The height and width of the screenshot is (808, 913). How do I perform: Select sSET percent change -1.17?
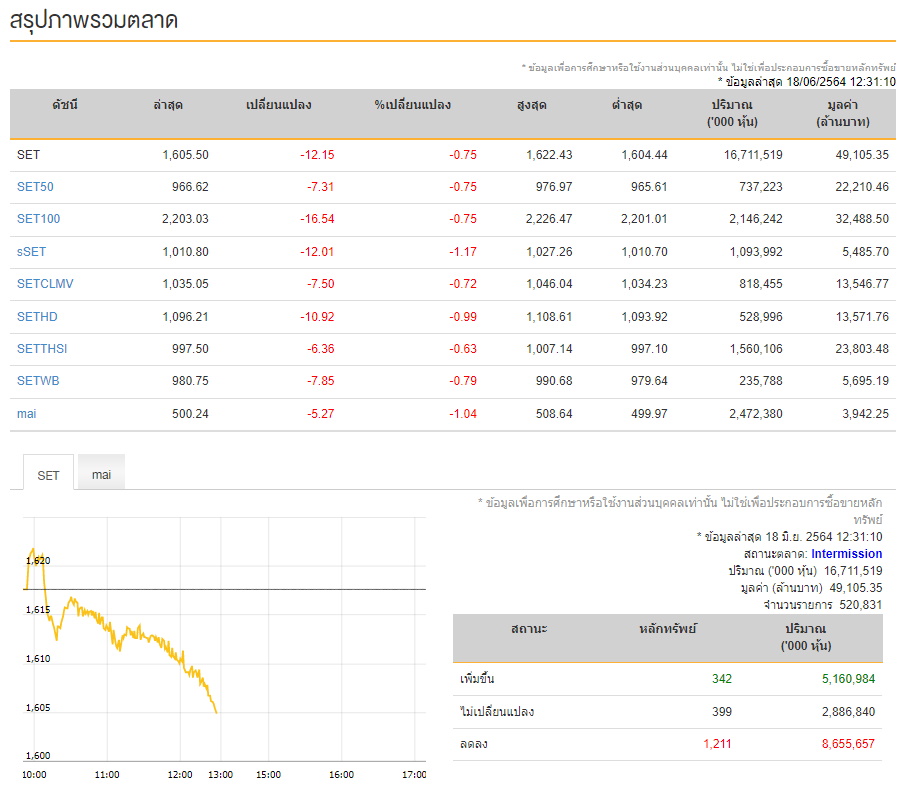(463, 251)
